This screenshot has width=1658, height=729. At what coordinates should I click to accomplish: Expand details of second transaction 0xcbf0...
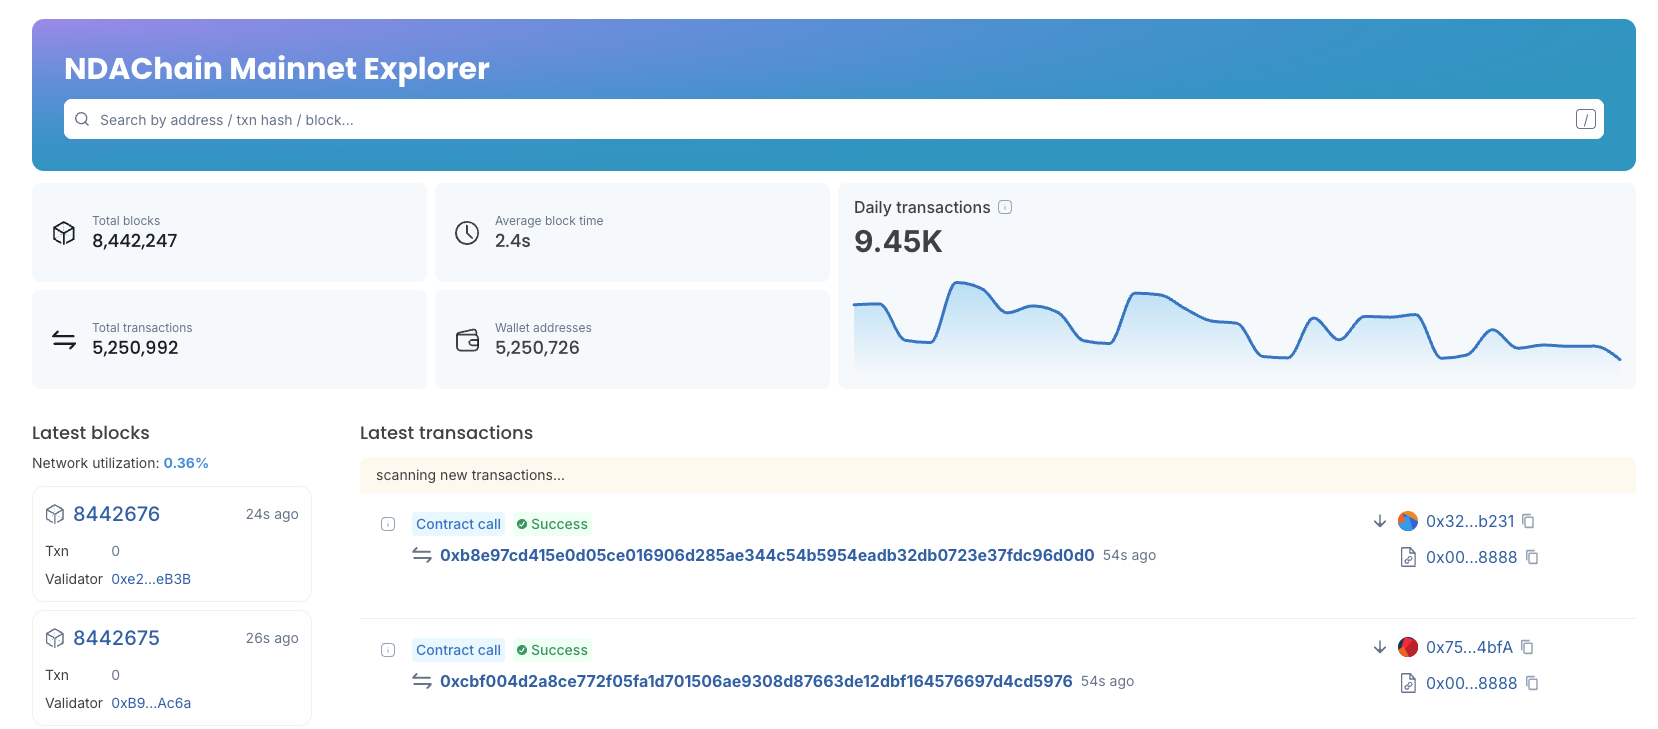388,650
